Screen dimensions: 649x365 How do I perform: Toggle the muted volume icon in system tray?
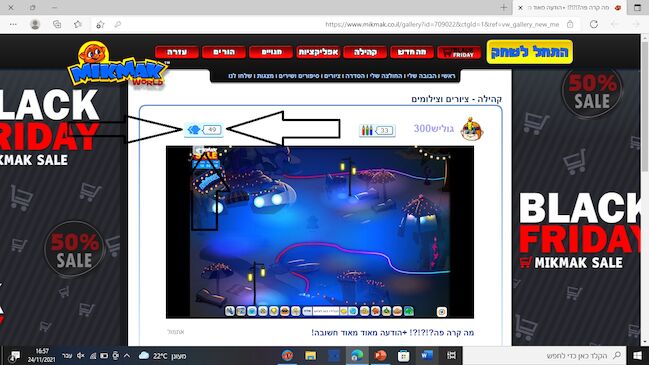pyautogui.click(x=81, y=355)
